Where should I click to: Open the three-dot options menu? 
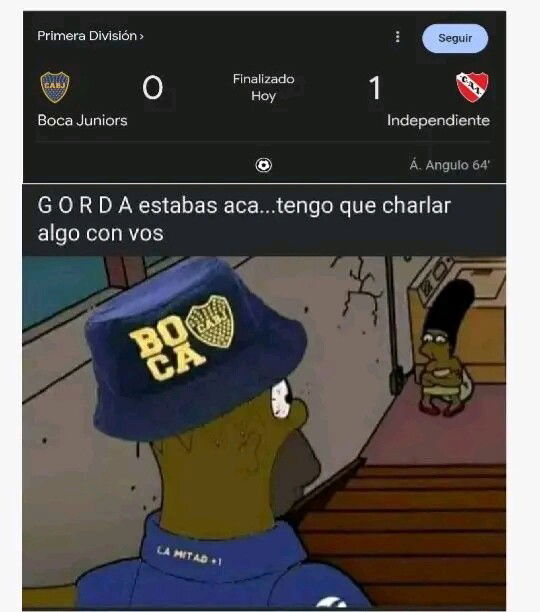[x=397, y=37]
